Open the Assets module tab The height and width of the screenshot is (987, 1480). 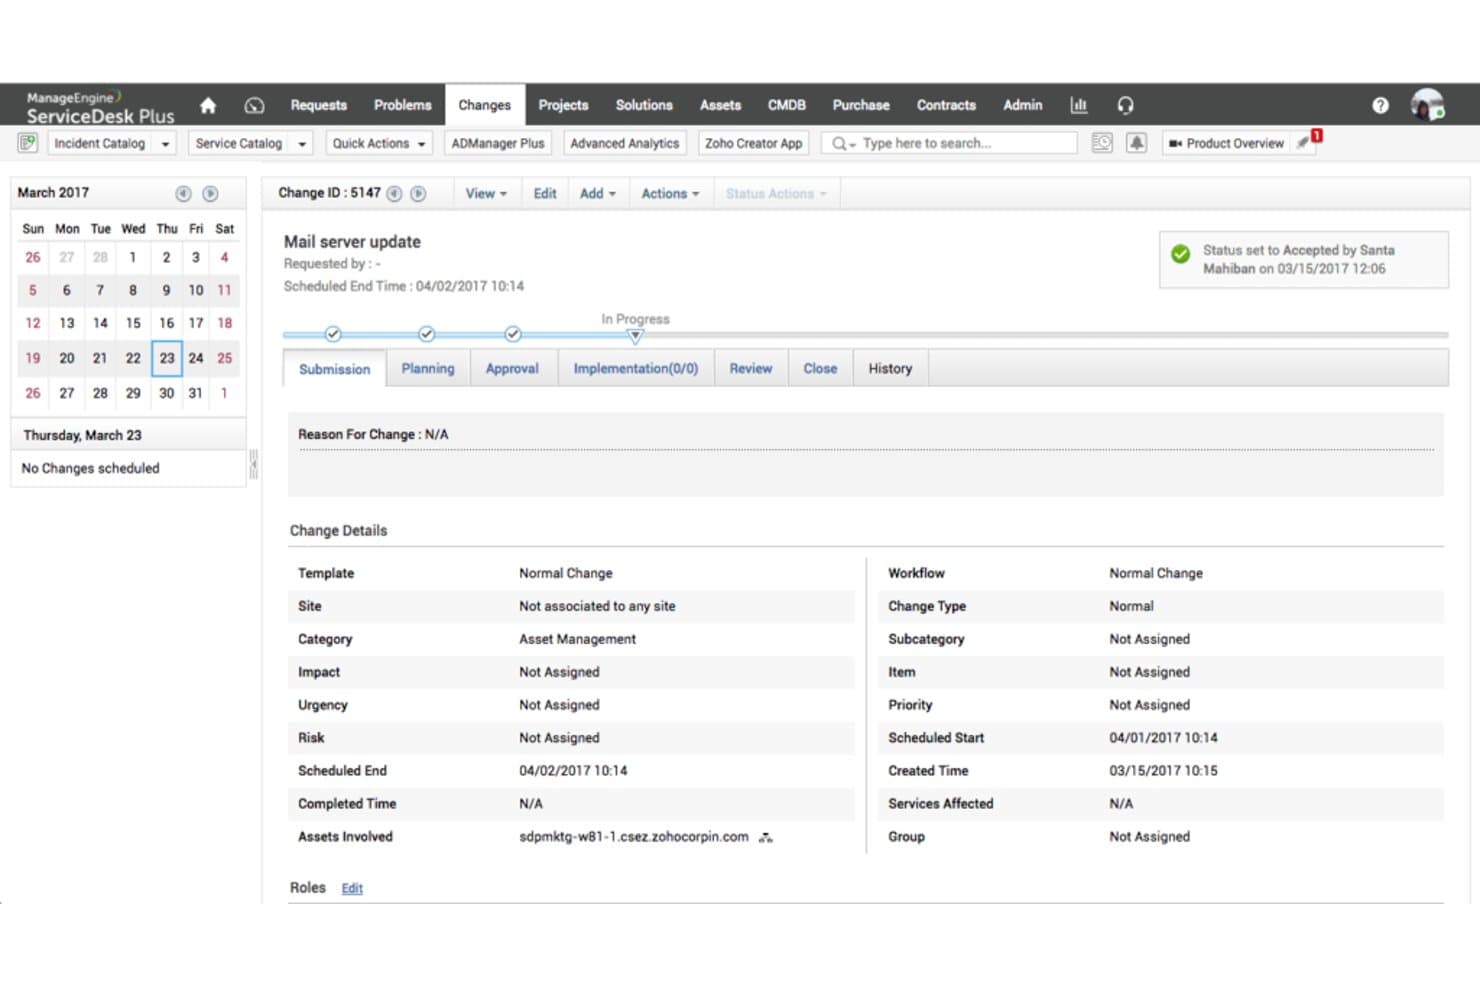[x=720, y=105]
